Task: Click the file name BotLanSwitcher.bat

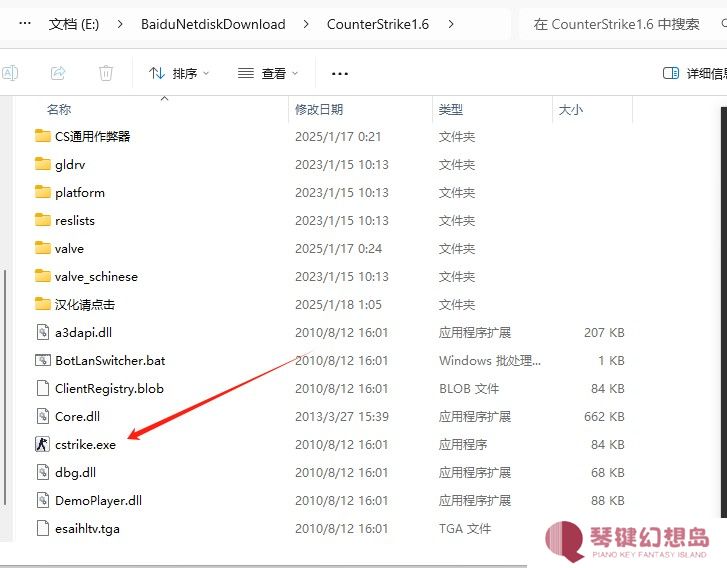Action: tap(110, 361)
